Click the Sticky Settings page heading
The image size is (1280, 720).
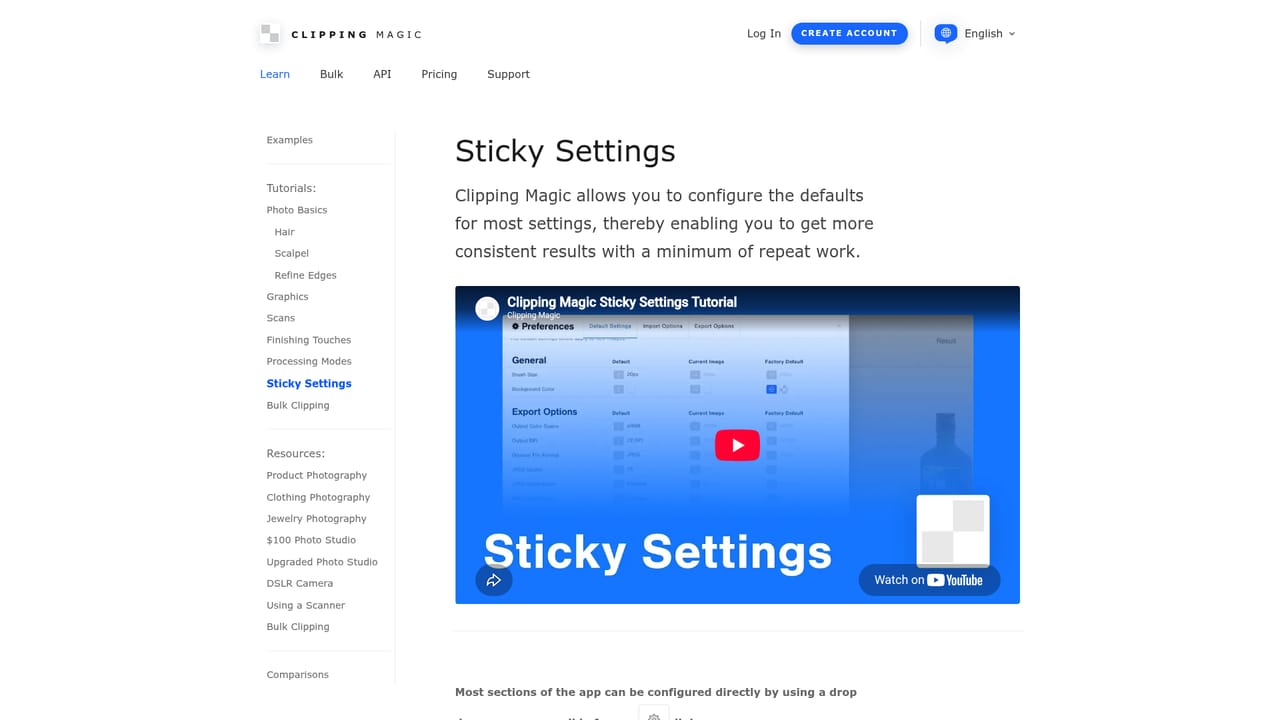565,151
